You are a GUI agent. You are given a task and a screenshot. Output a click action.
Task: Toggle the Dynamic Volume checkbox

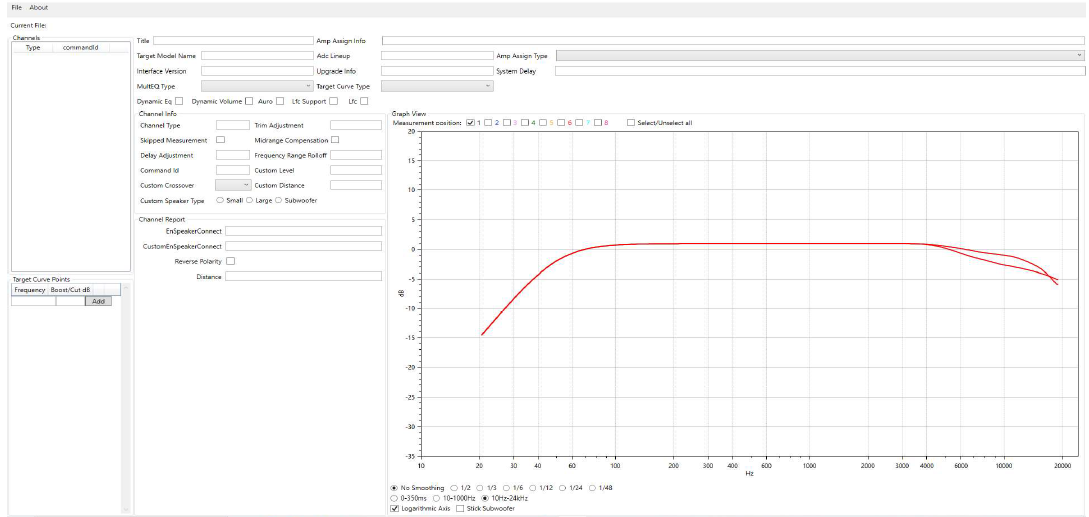(249, 101)
